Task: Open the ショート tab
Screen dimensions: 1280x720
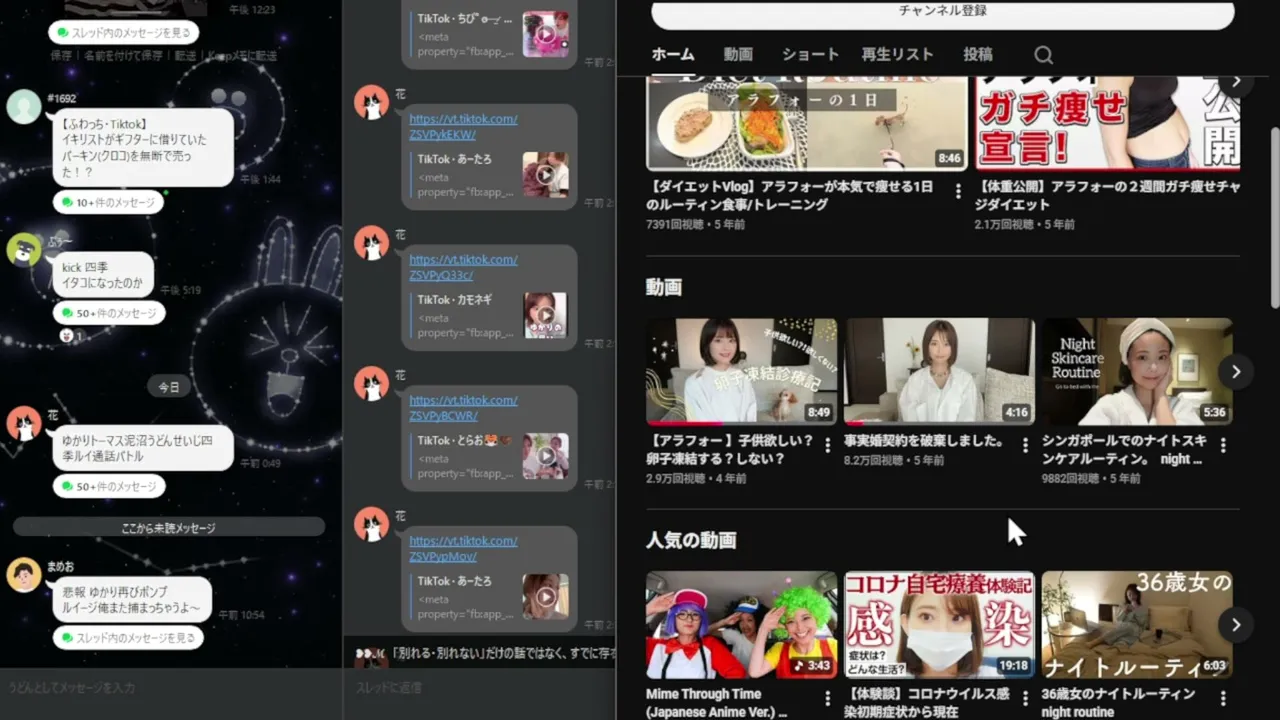Action: [810, 55]
